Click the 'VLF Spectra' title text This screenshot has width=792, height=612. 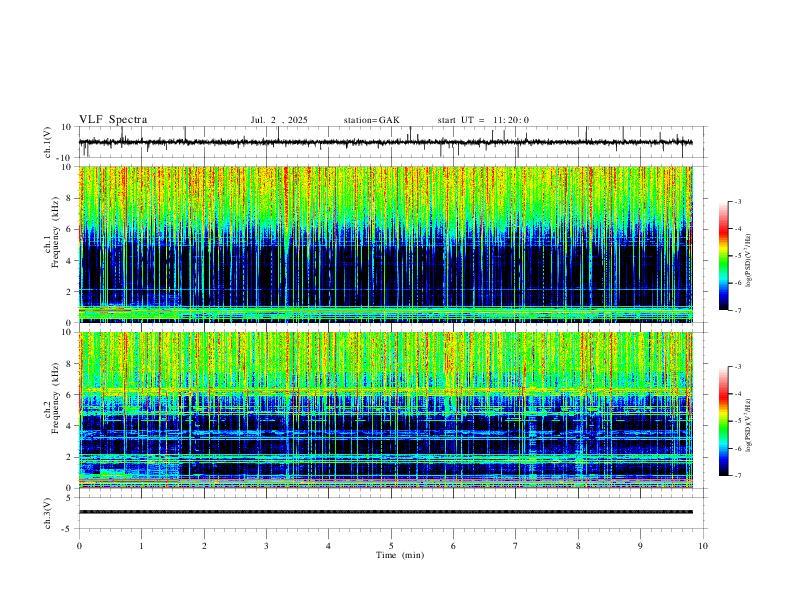tap(113, 120)
